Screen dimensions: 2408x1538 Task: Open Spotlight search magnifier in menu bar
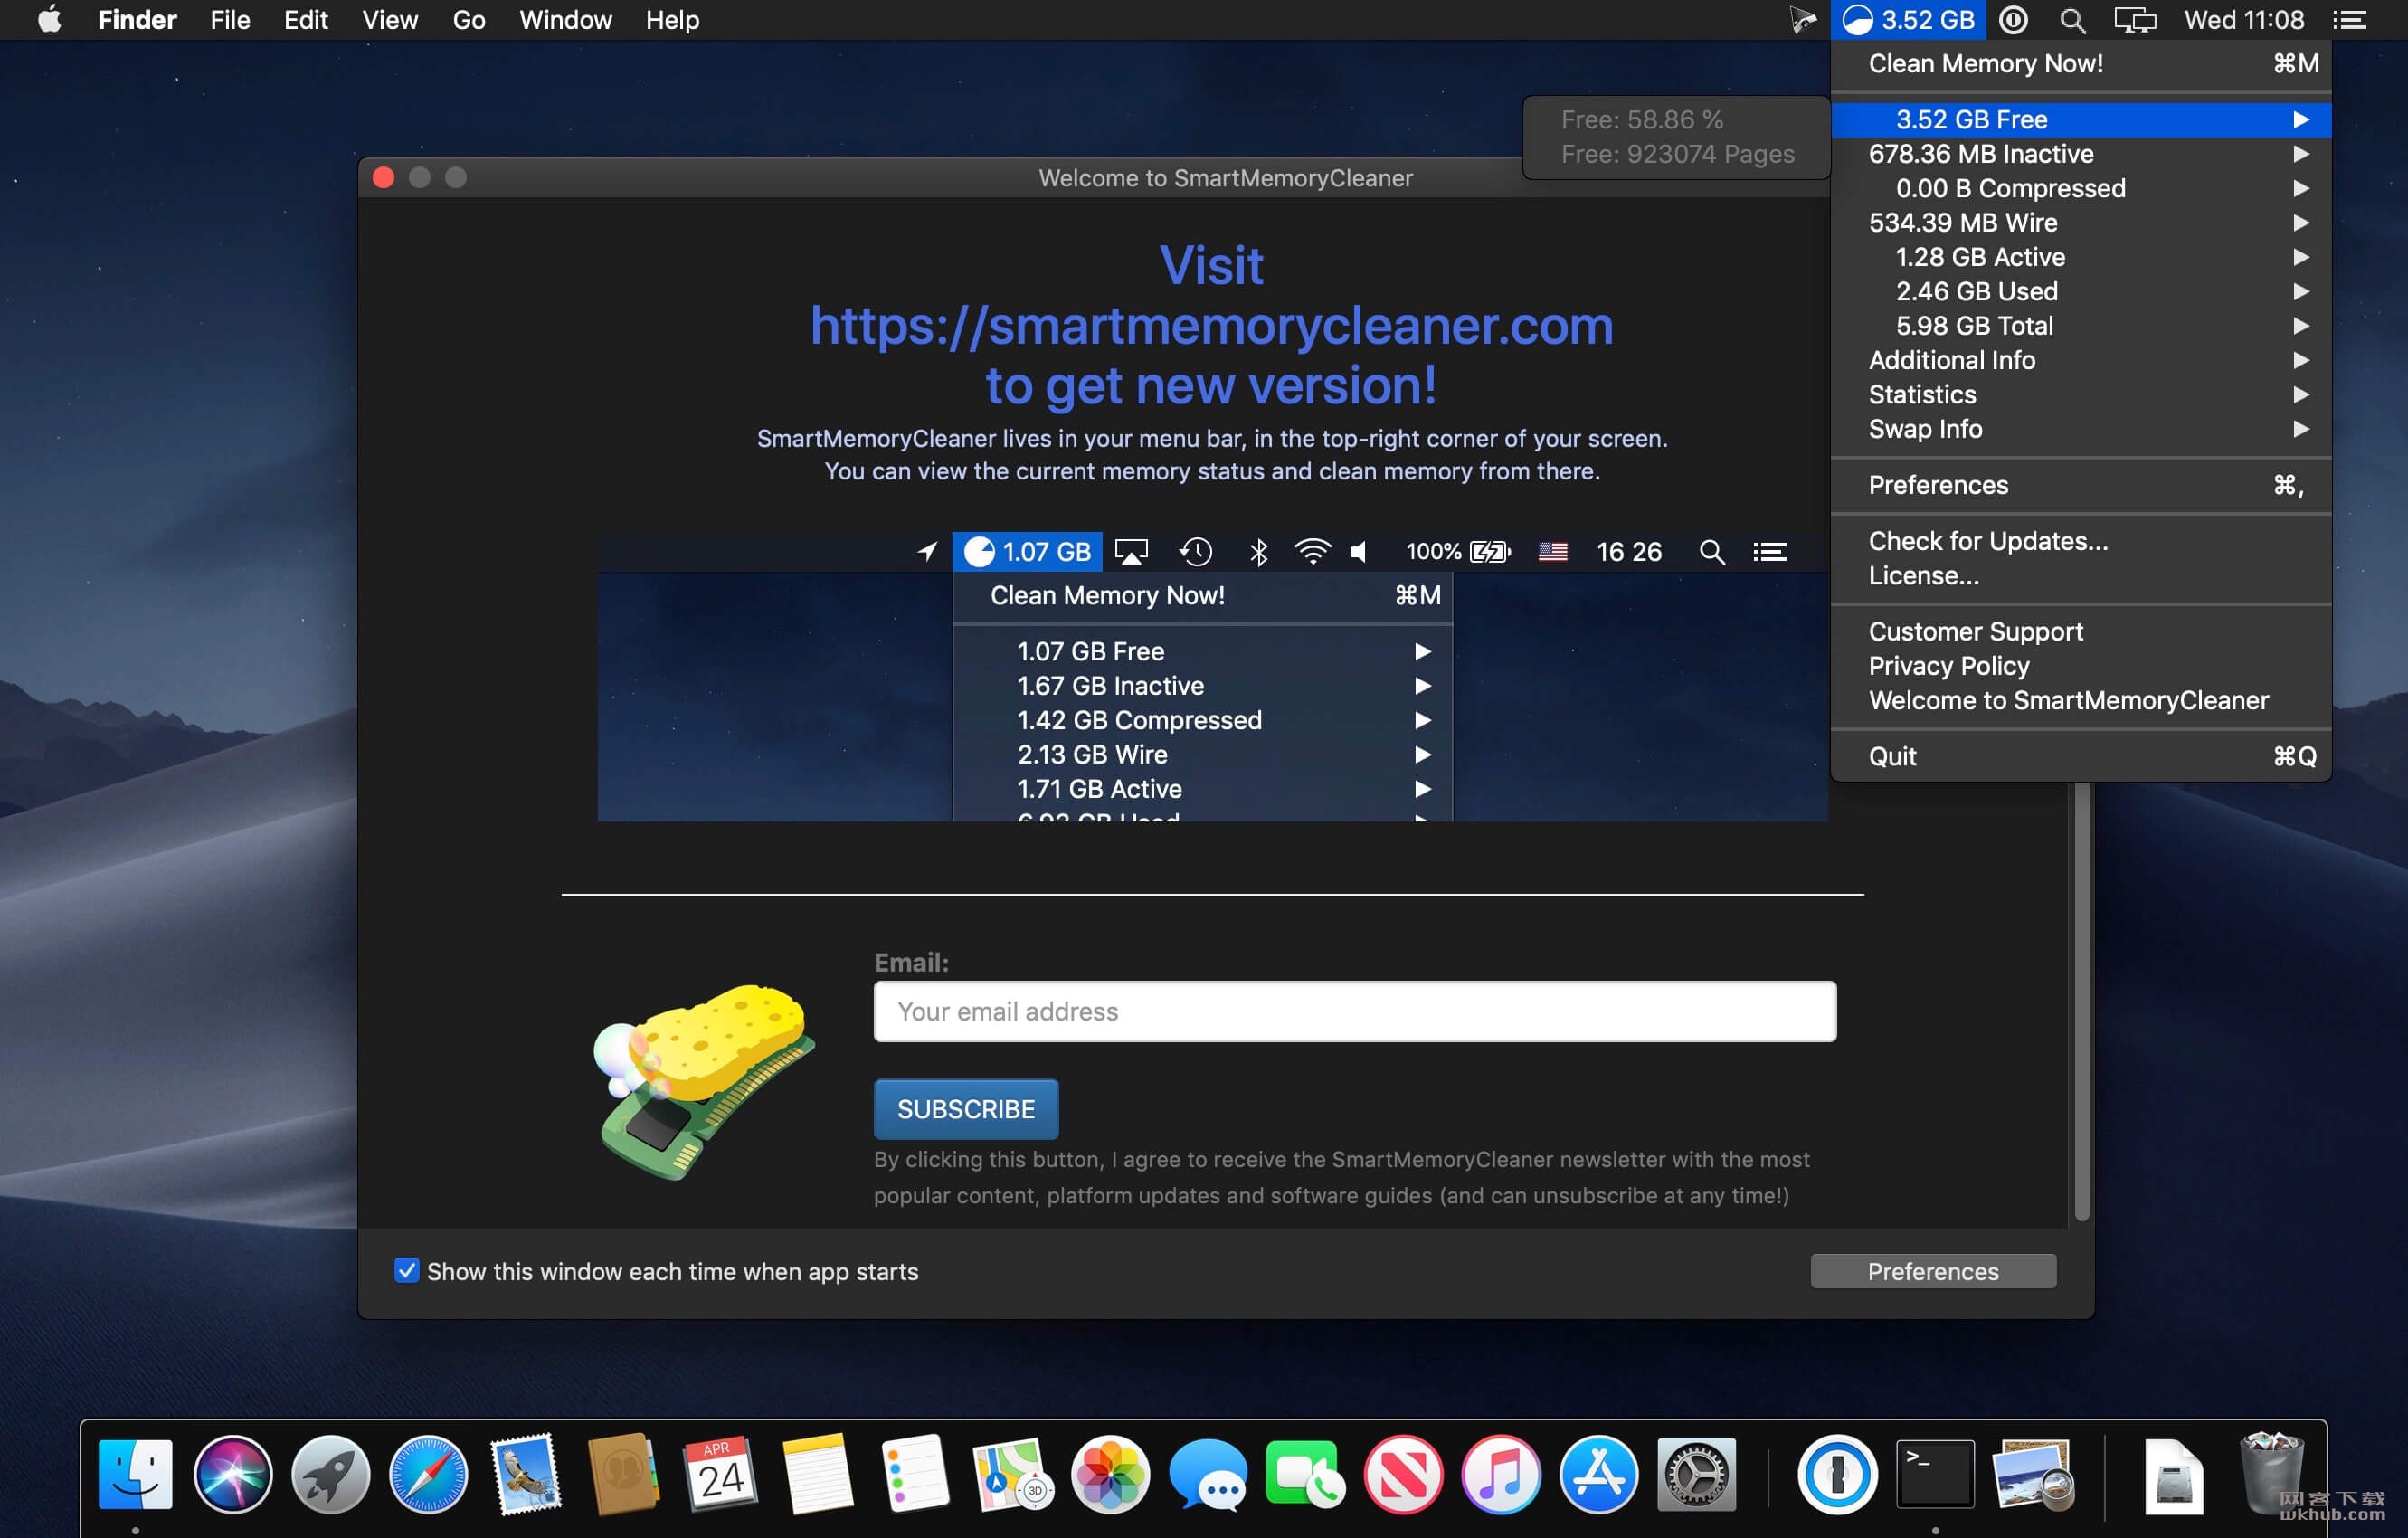[x=2073, y=20]
